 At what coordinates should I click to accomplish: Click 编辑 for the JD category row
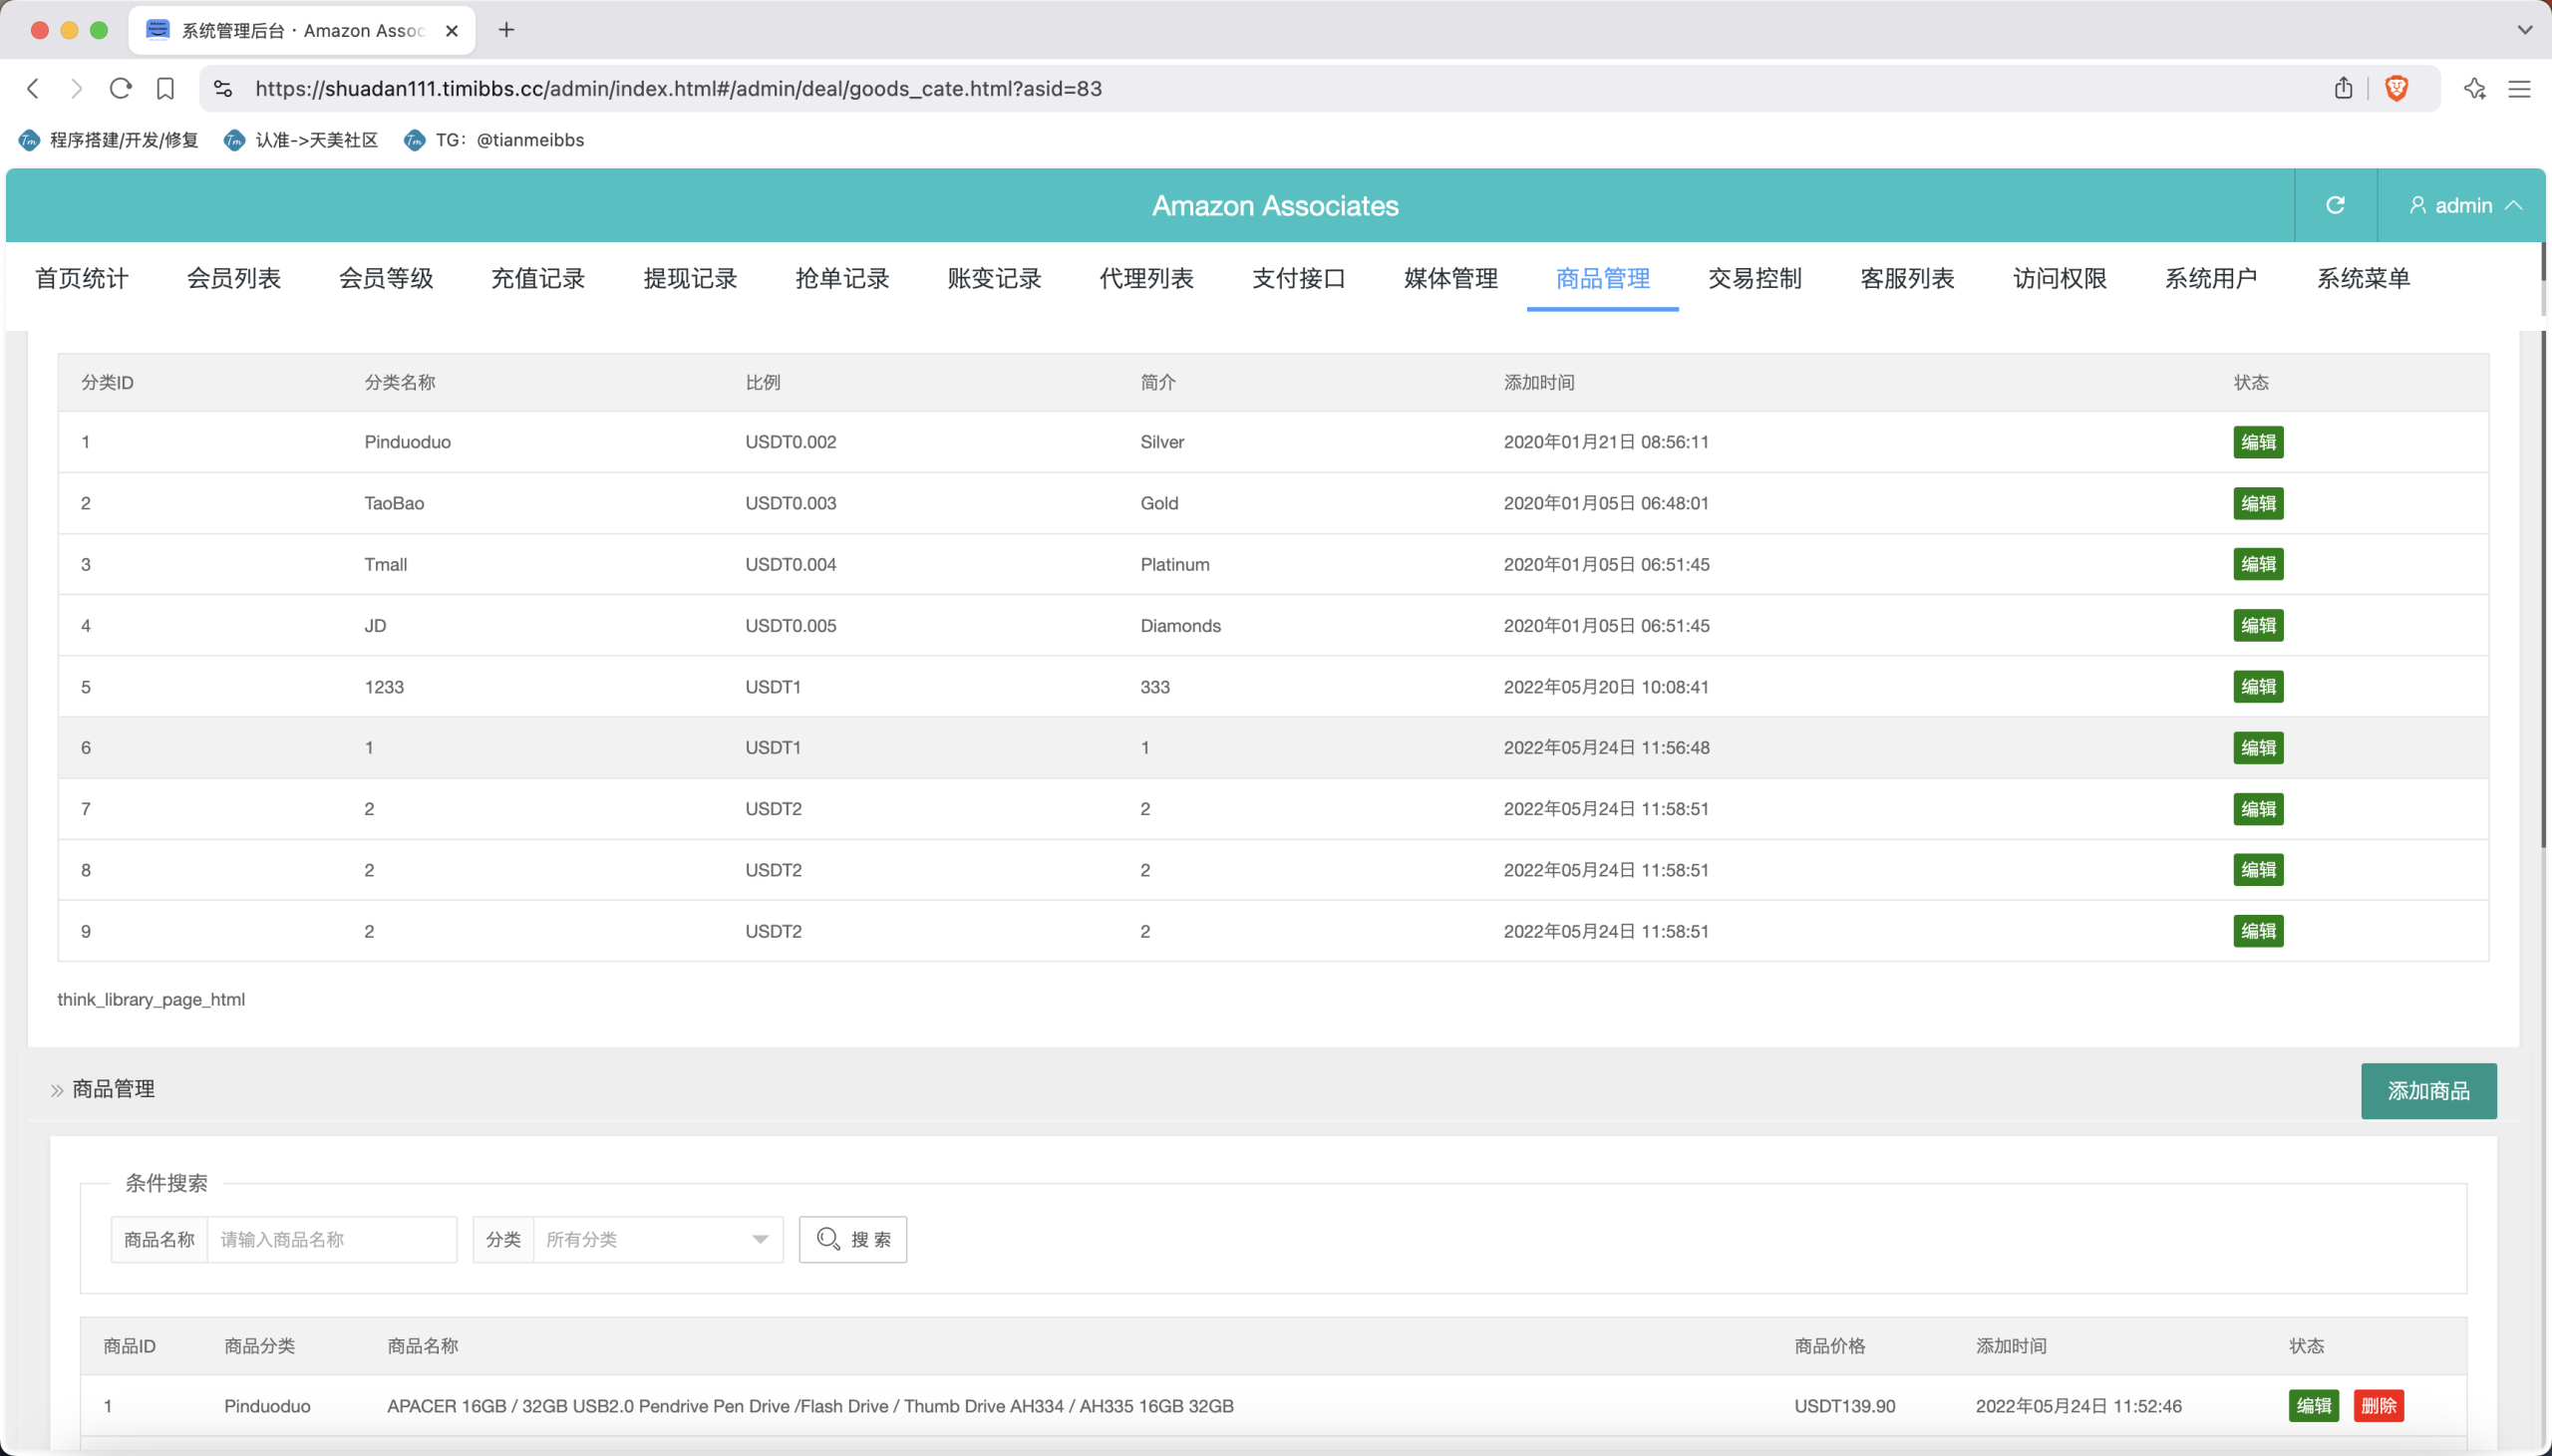(2258, 625)
